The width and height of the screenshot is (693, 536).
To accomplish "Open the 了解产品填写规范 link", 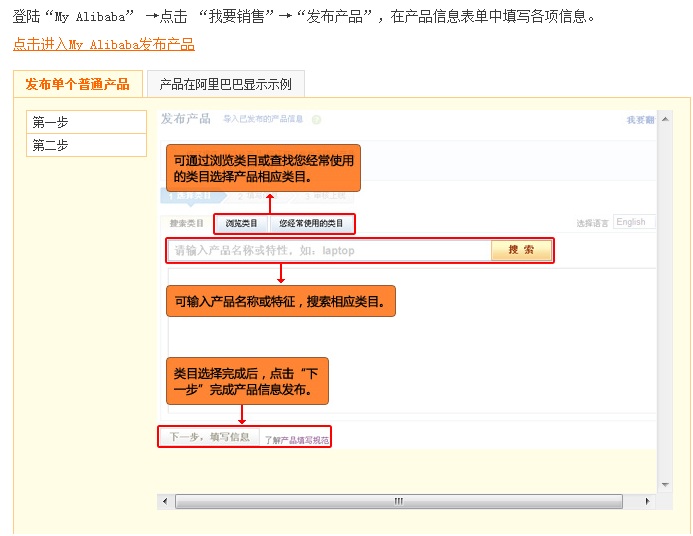I will click(x=297, y=440).
